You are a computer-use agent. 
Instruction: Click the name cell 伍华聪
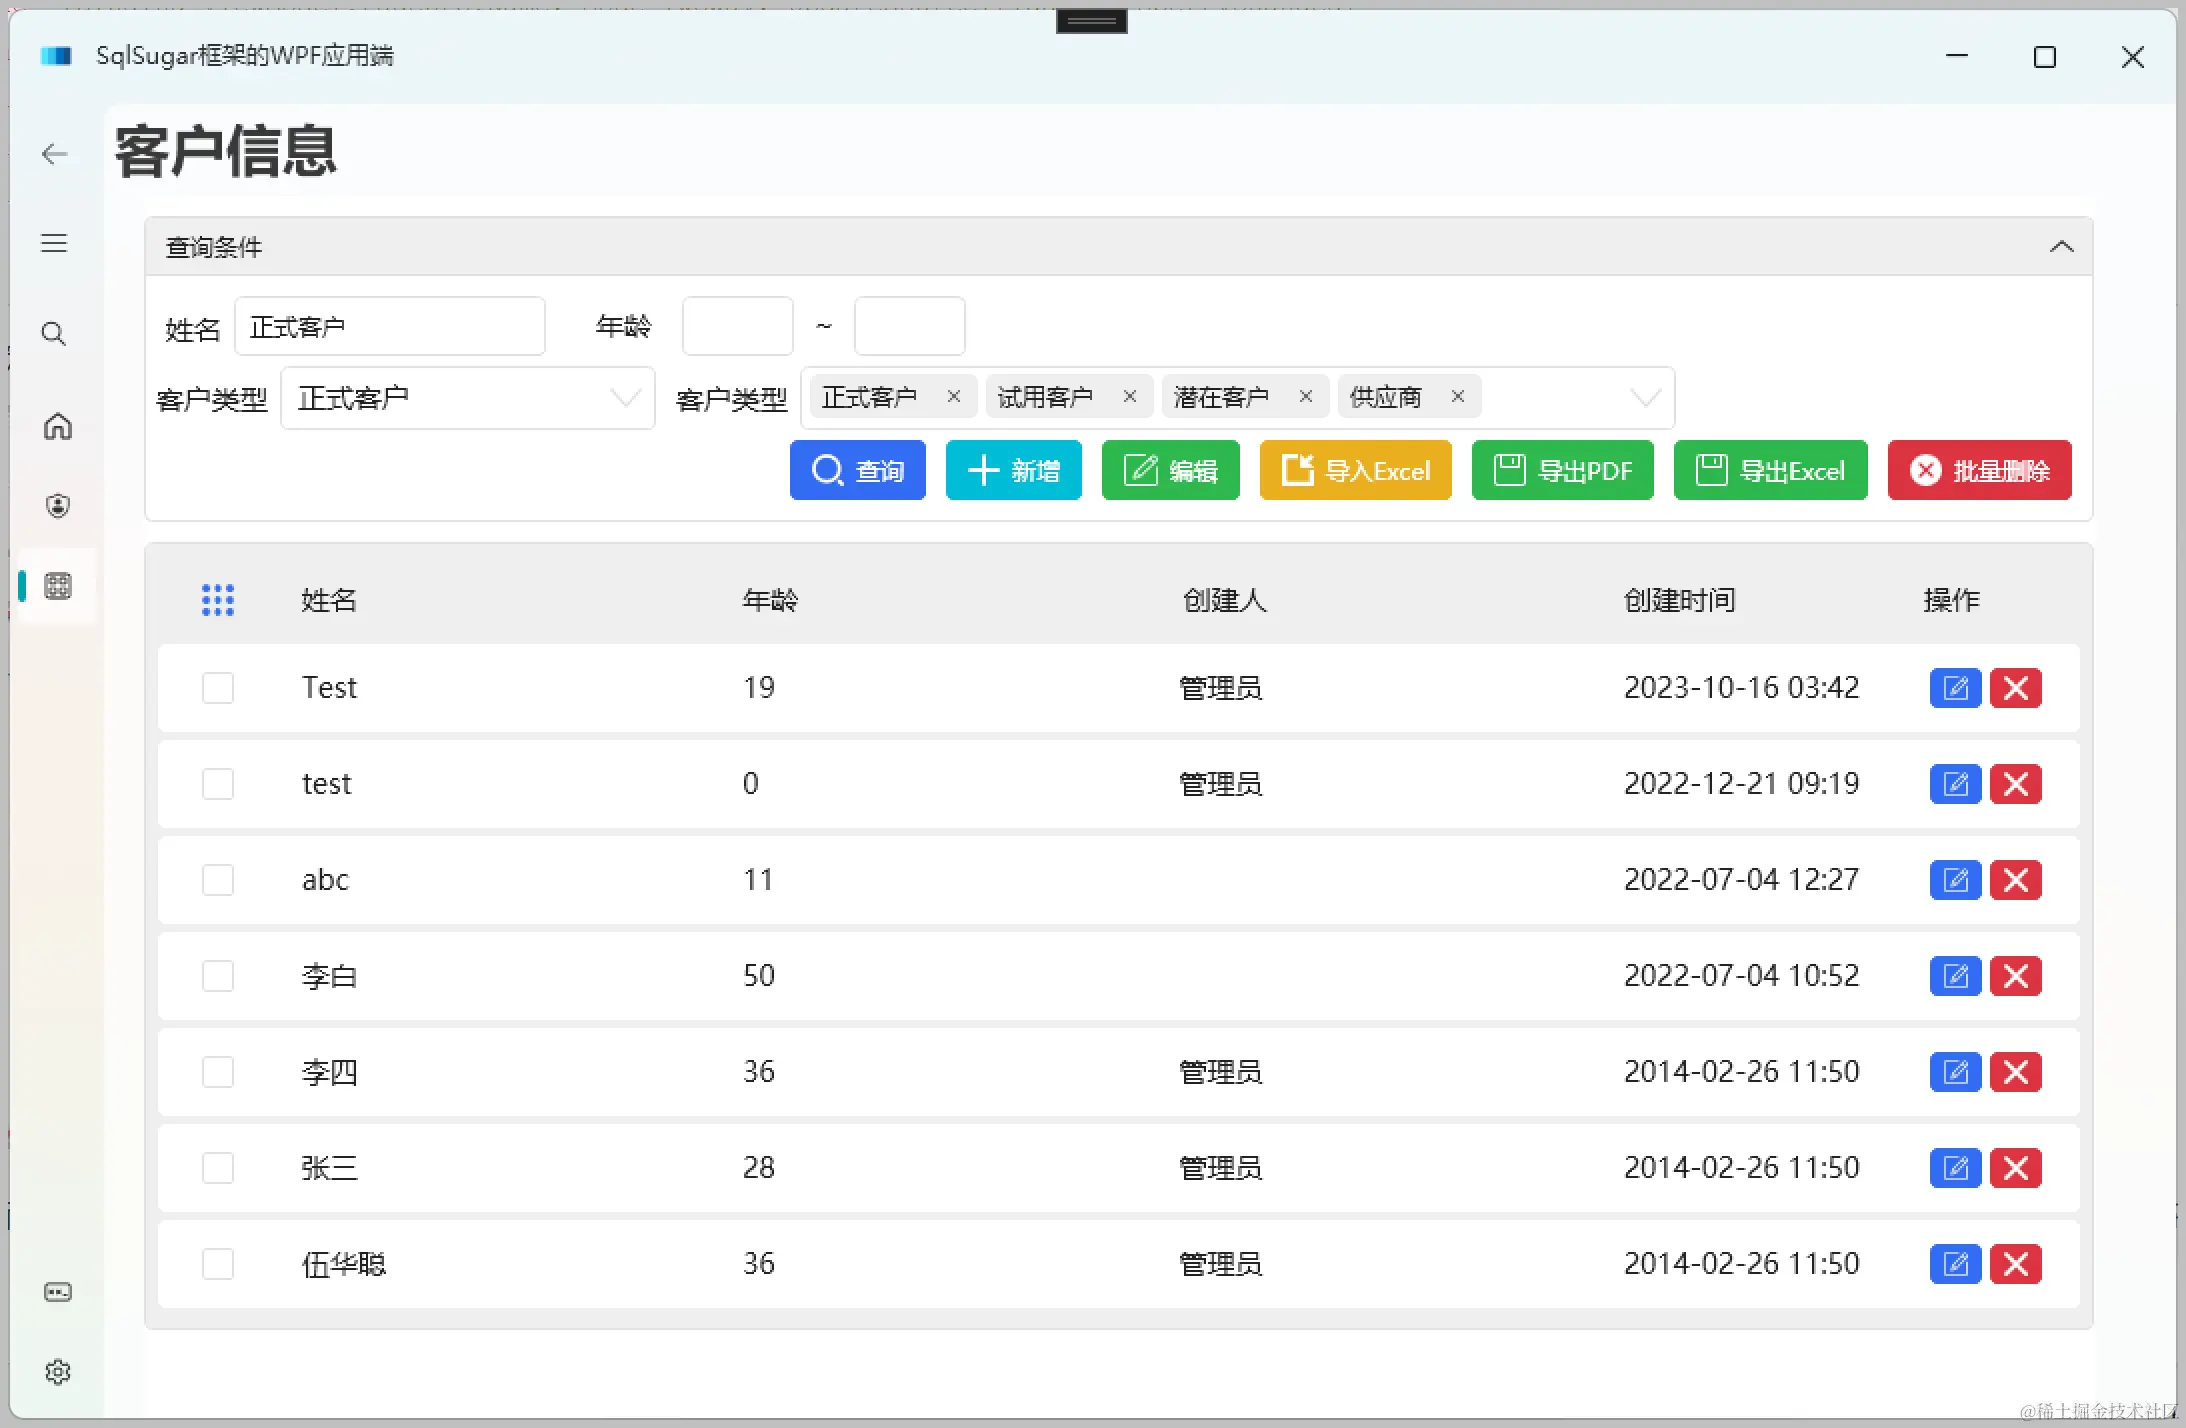tap(344, 1264)
